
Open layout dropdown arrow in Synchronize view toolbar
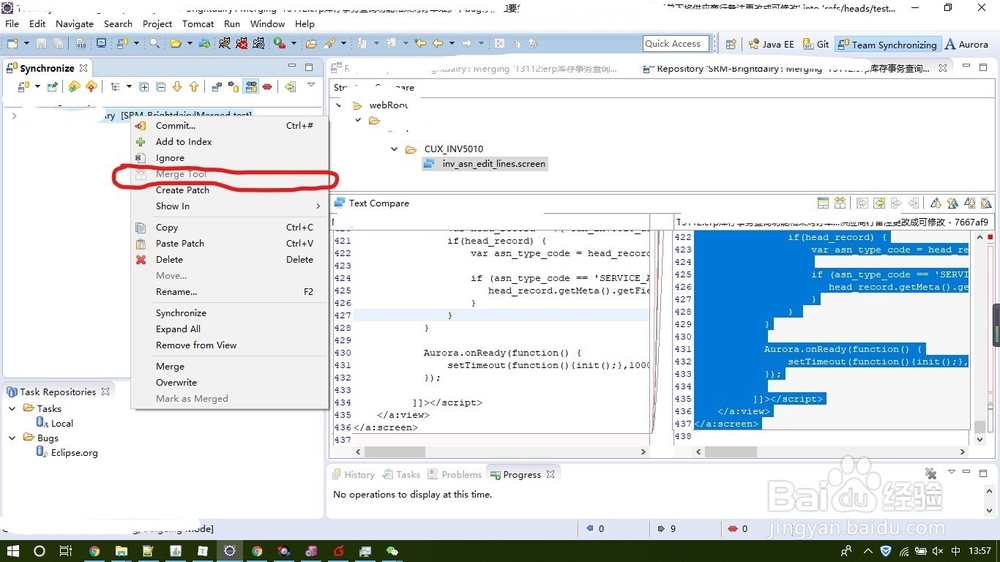click(128, 86)
